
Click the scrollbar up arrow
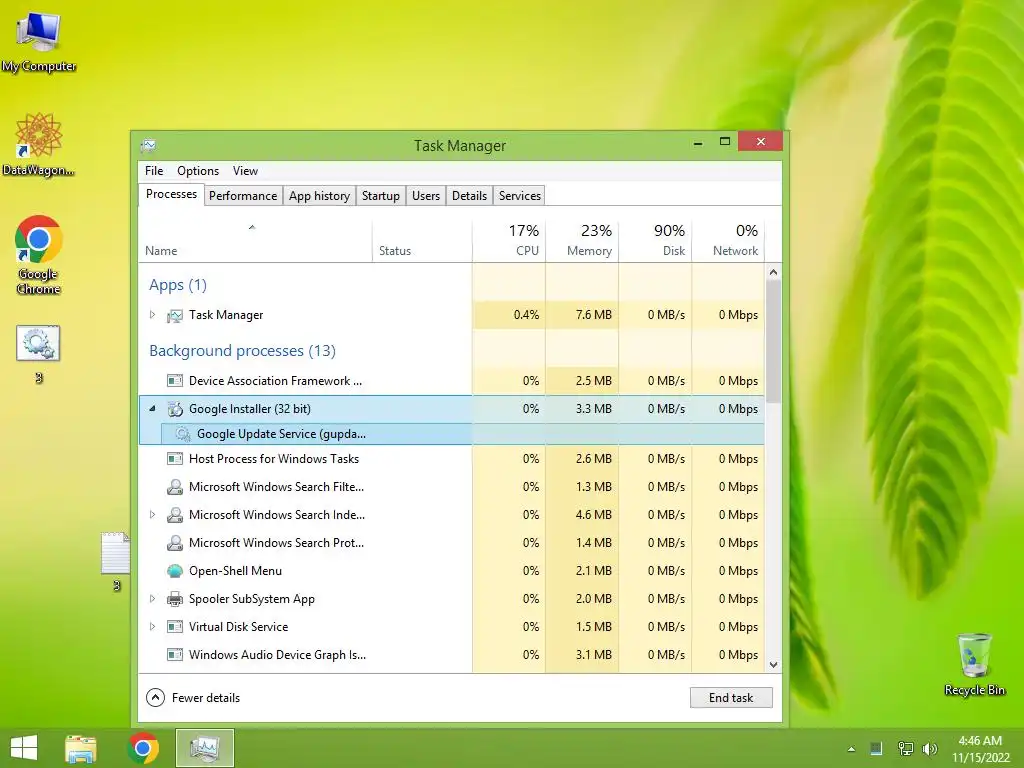coord(773,272)
